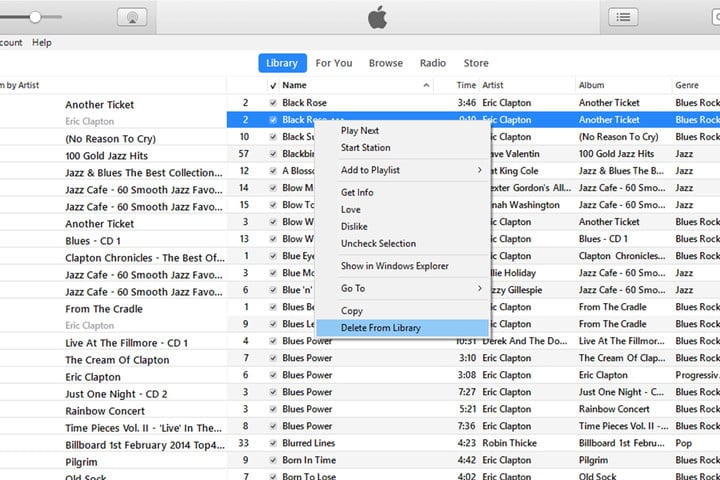Viewport: 720px width, 480px height.
Task: Uncheck the first Black Rose track checkbox
Action: (273, 103)
